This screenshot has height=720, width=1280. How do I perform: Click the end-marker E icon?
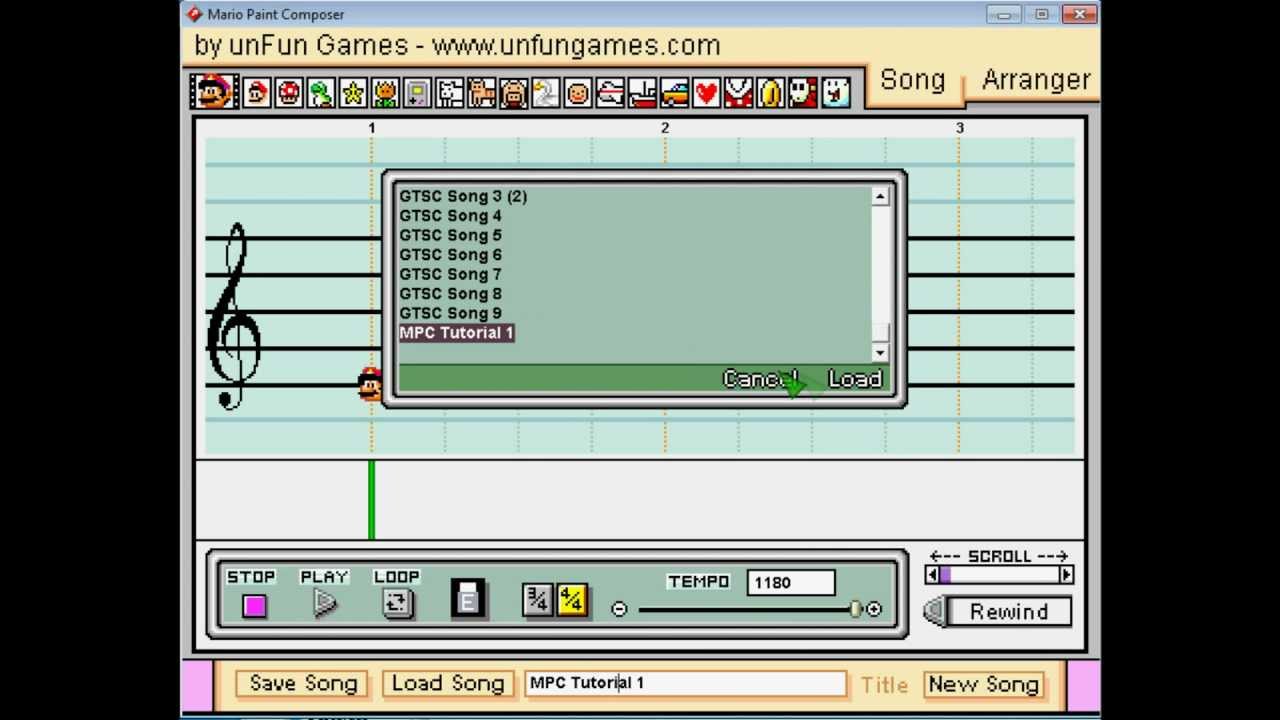pyautogui.click(x=467, y=598)
